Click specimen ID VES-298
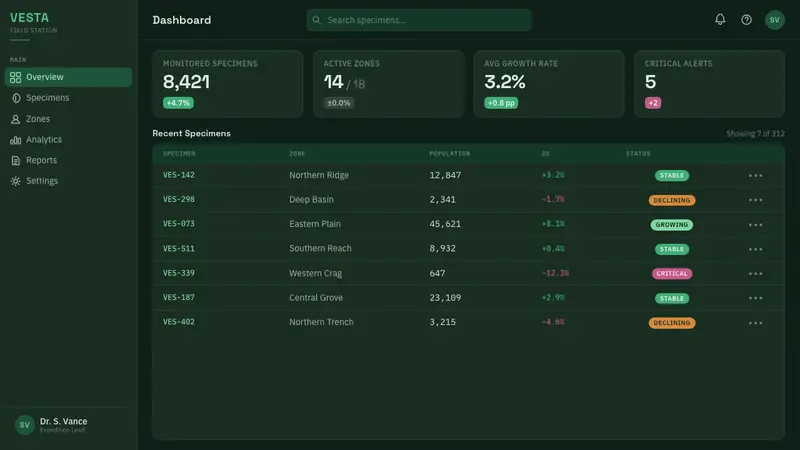 [179, 199]
